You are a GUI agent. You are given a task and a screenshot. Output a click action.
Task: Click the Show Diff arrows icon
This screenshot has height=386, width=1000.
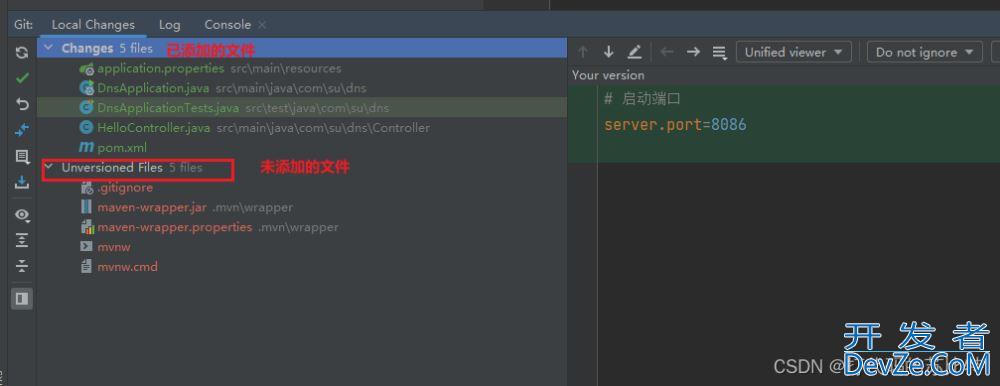tap(22, 130)
